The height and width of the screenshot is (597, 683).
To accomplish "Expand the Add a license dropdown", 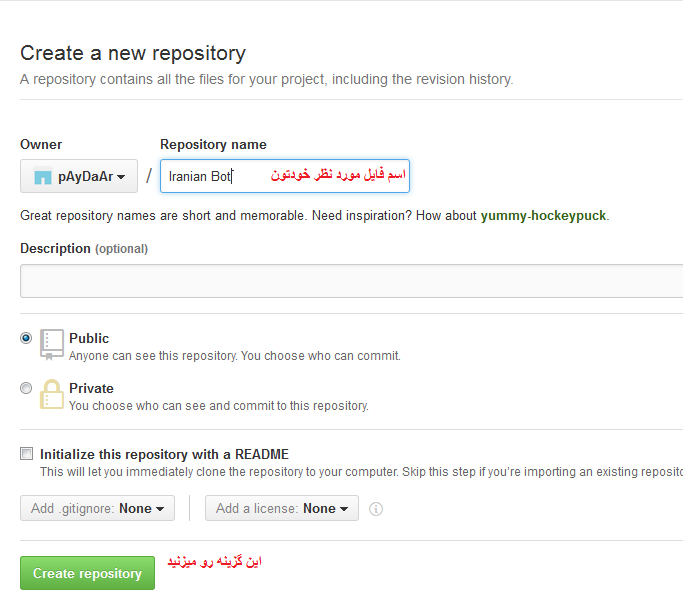I will coord(282,509).
